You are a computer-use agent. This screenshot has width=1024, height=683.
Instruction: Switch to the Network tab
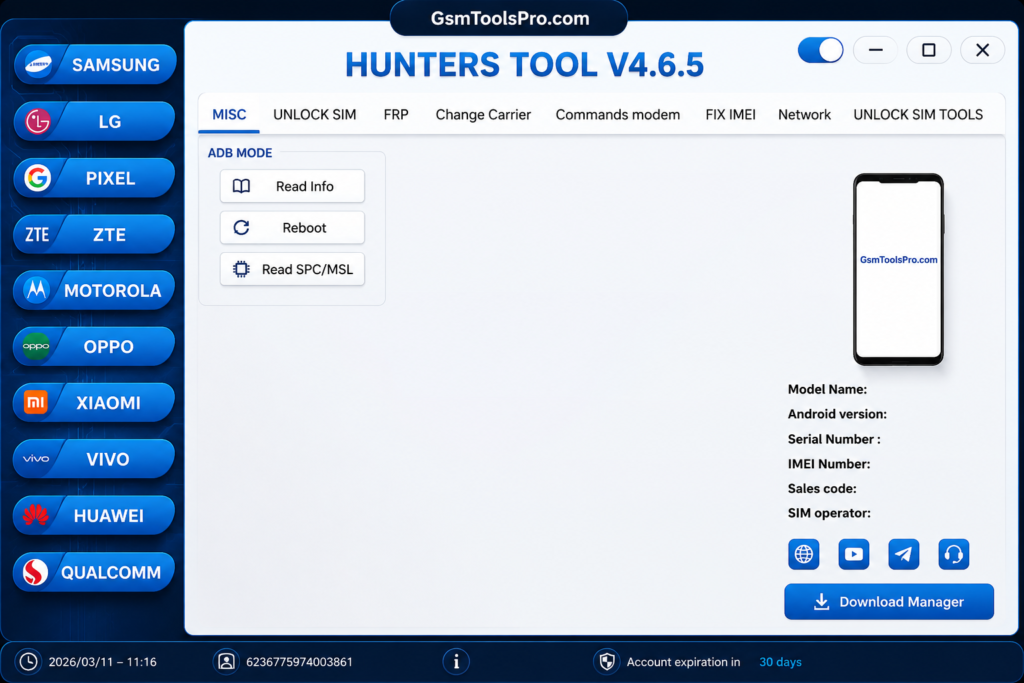[x=805, y=115]
